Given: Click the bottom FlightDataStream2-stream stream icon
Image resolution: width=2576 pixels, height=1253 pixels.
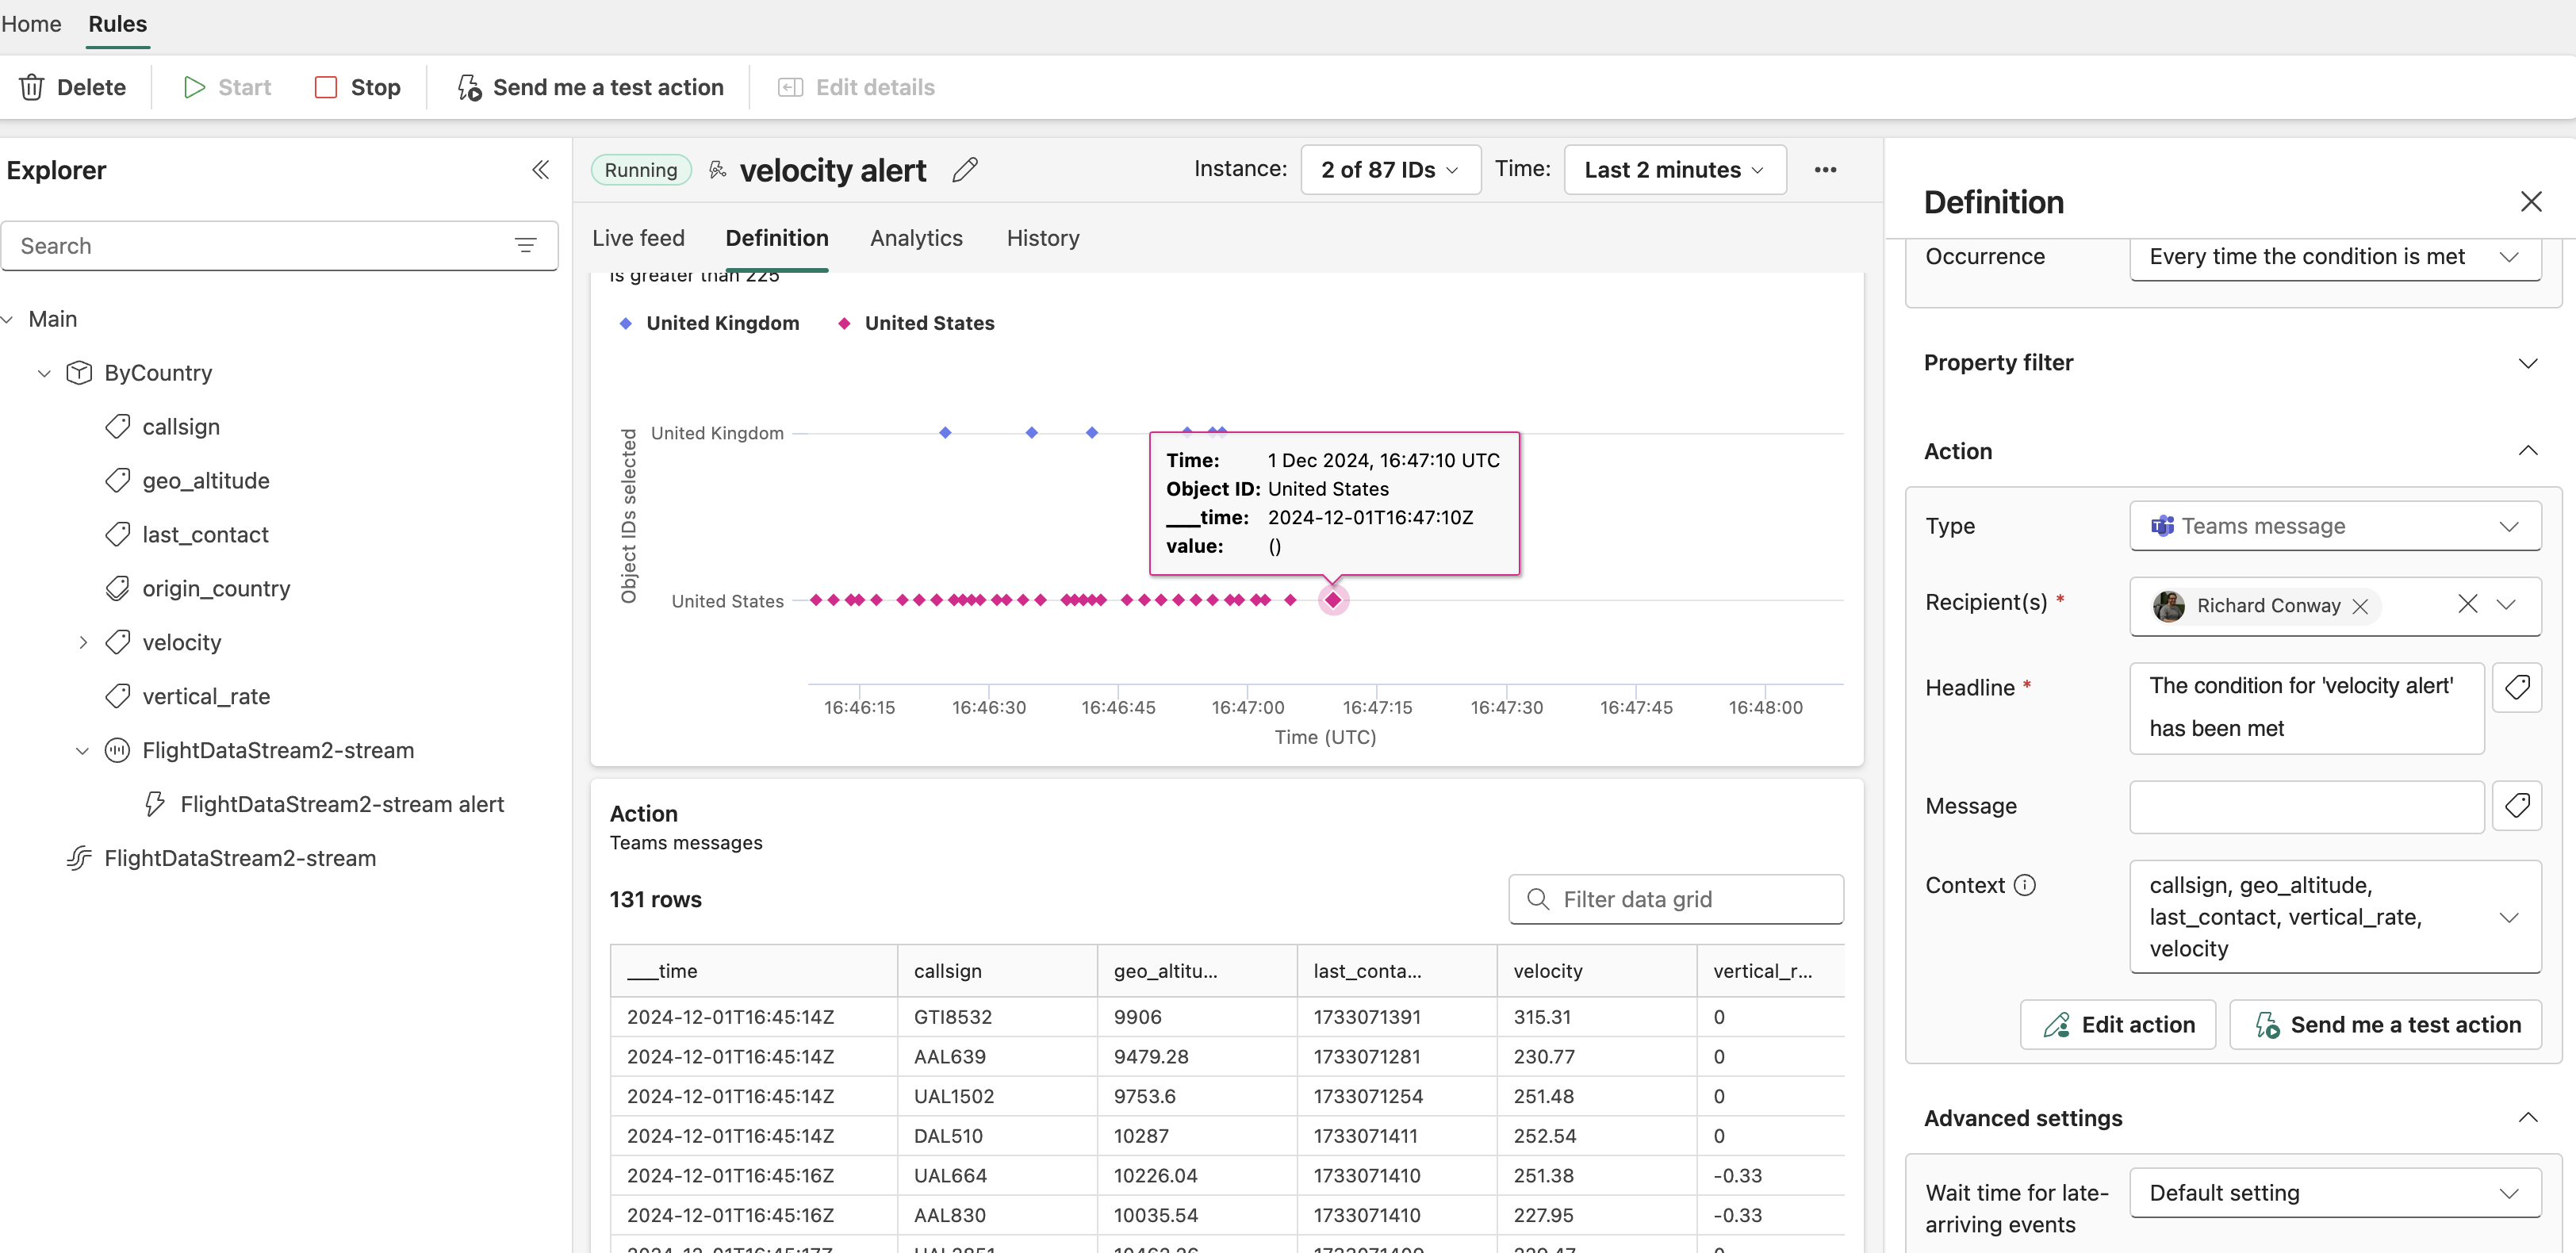Looking at the screenshot, I should pos(79,858).
